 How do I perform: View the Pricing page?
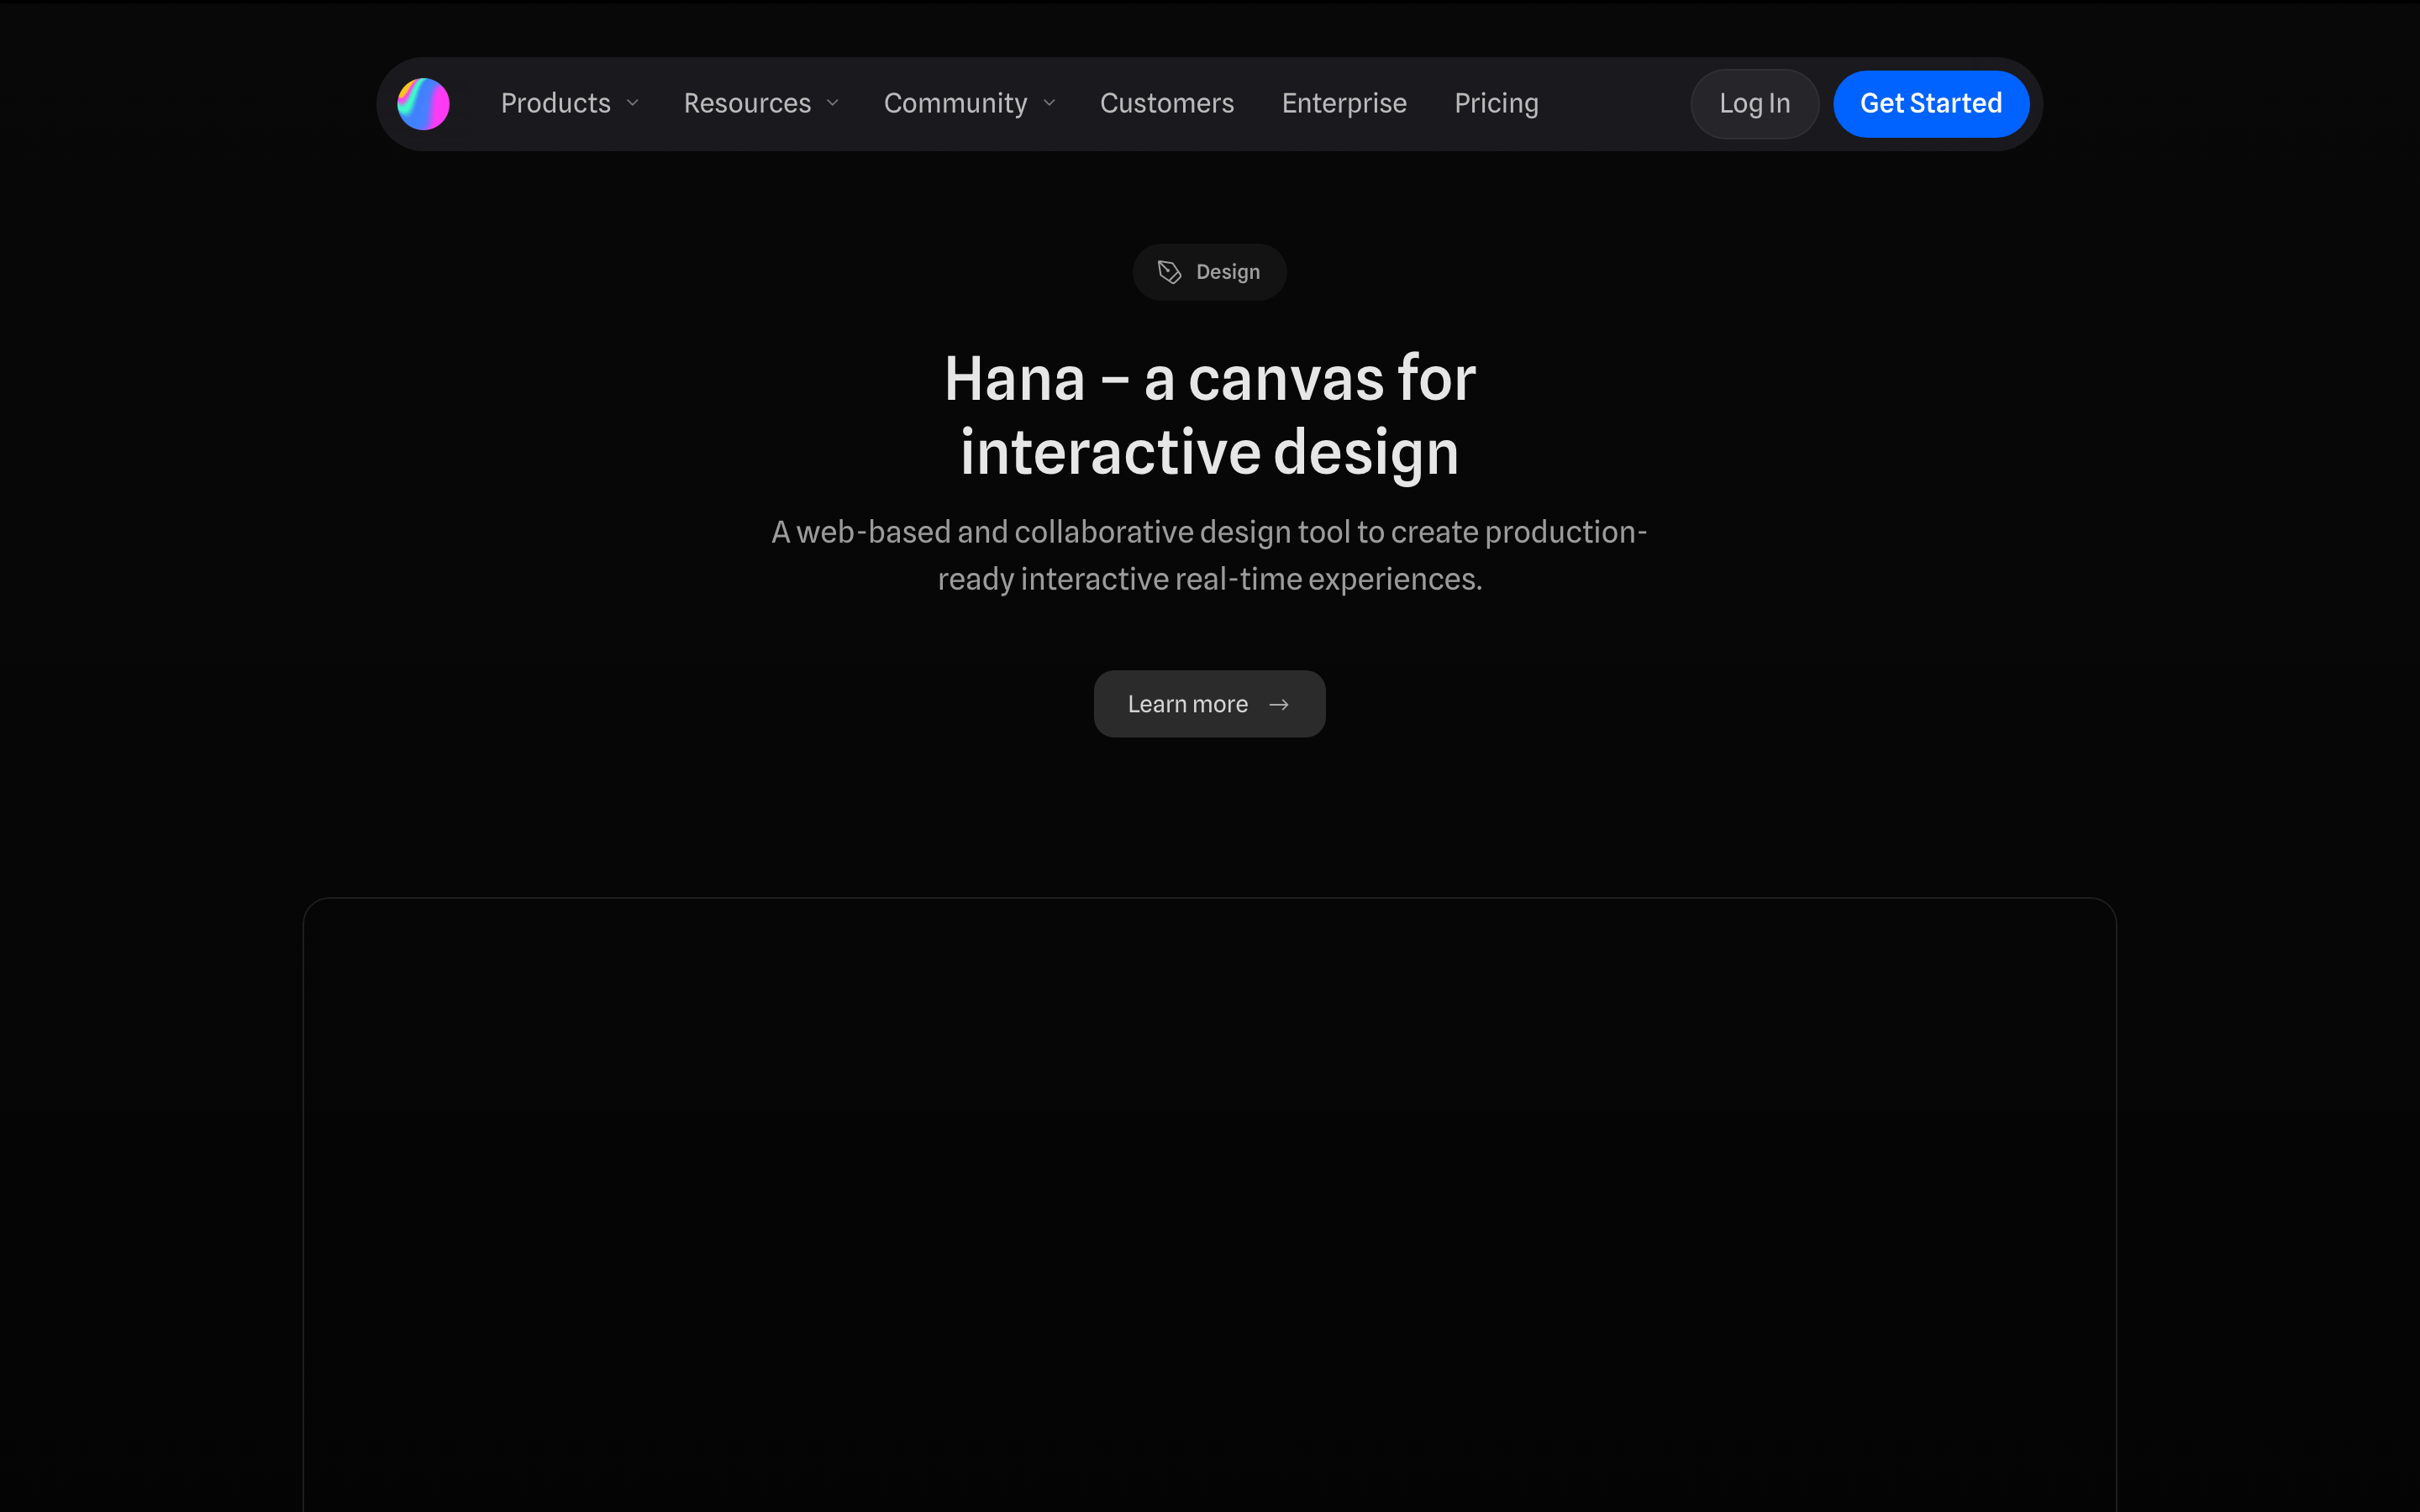pos(1496,103)
